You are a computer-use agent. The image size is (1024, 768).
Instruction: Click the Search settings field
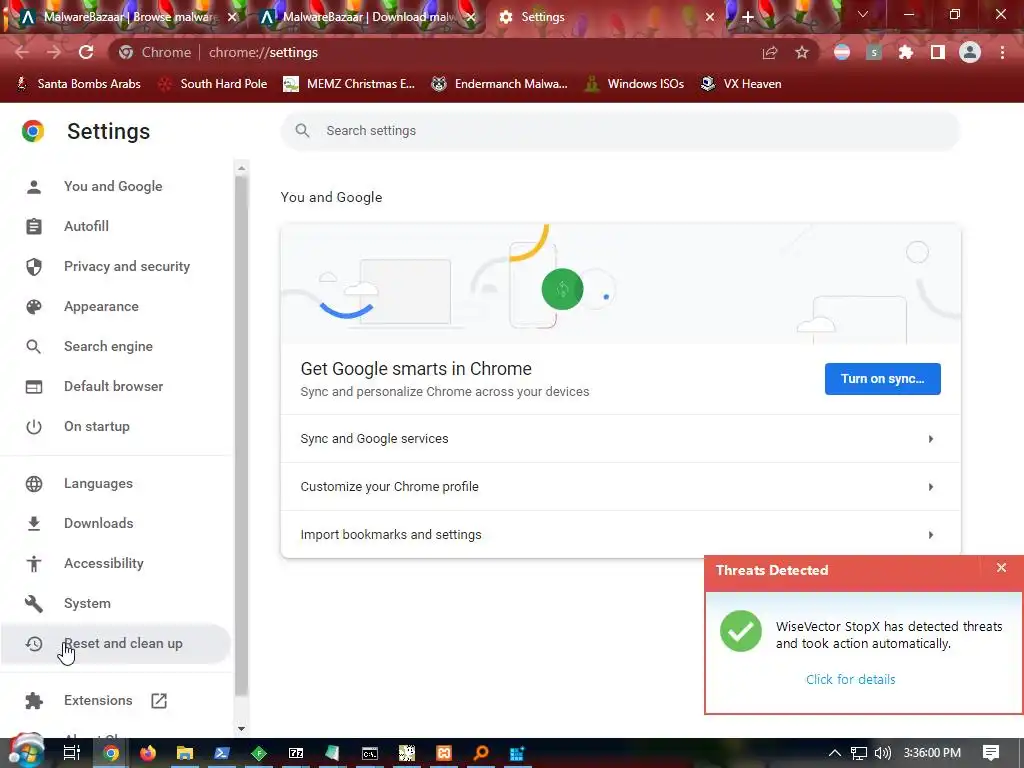point(620,131)
